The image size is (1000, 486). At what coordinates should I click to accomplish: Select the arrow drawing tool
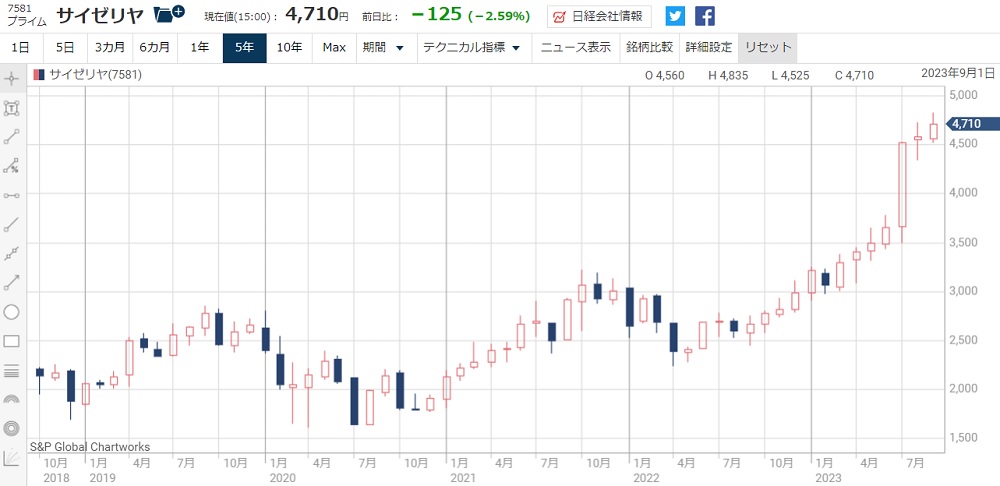coord(11,283)
